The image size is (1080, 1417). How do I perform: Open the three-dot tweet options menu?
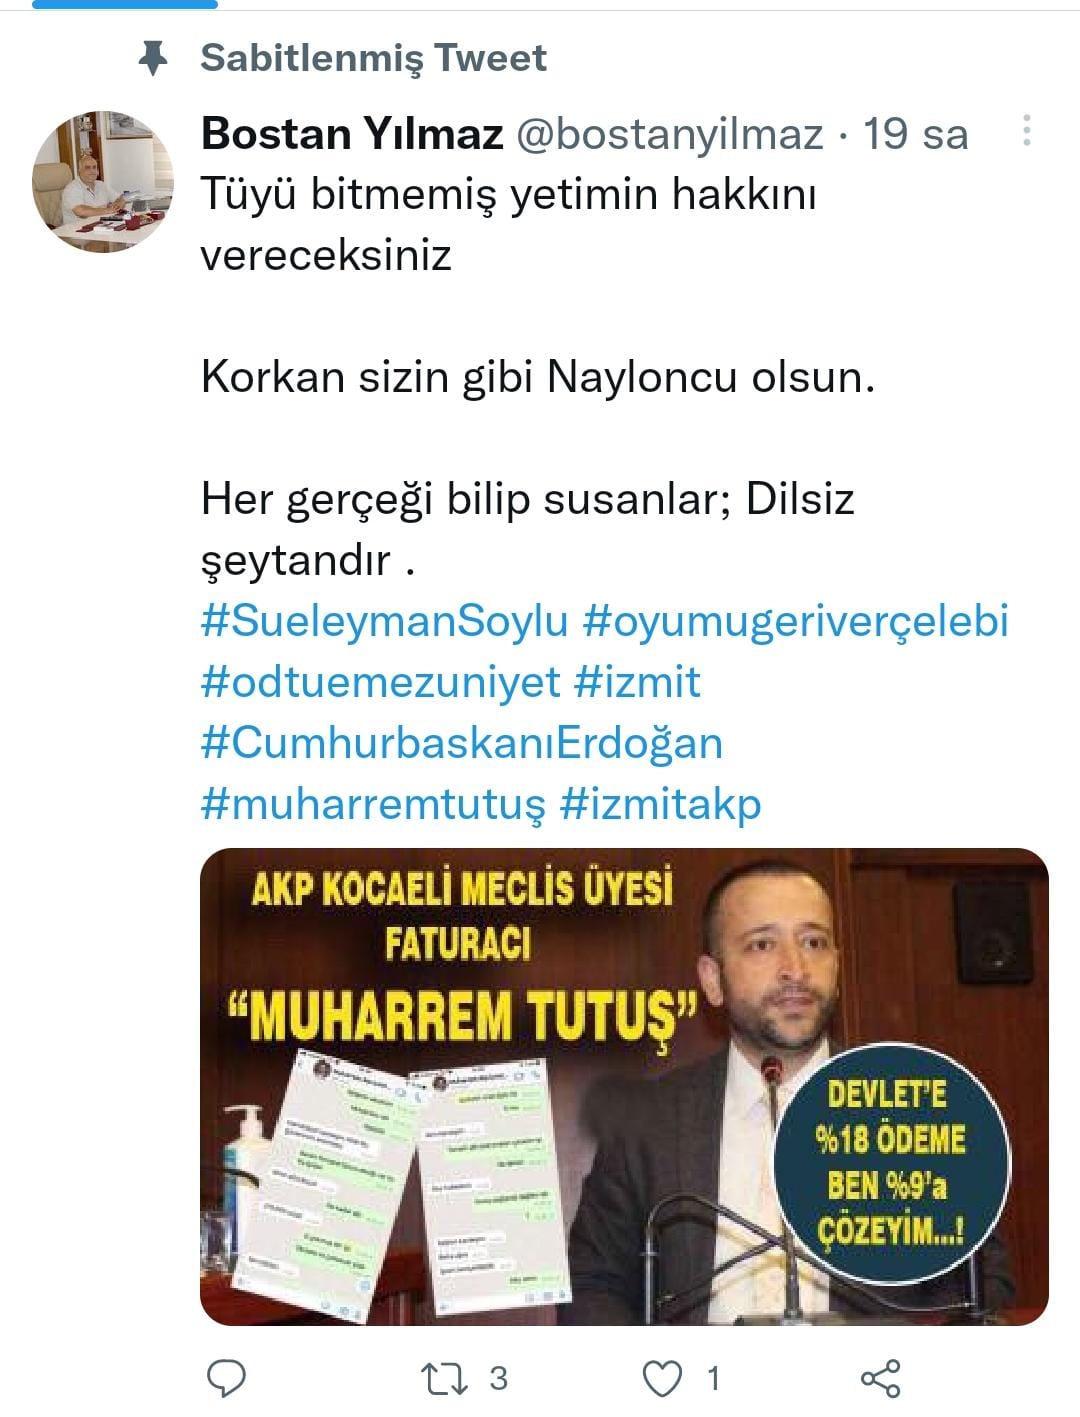click(x=1027, y=131)
